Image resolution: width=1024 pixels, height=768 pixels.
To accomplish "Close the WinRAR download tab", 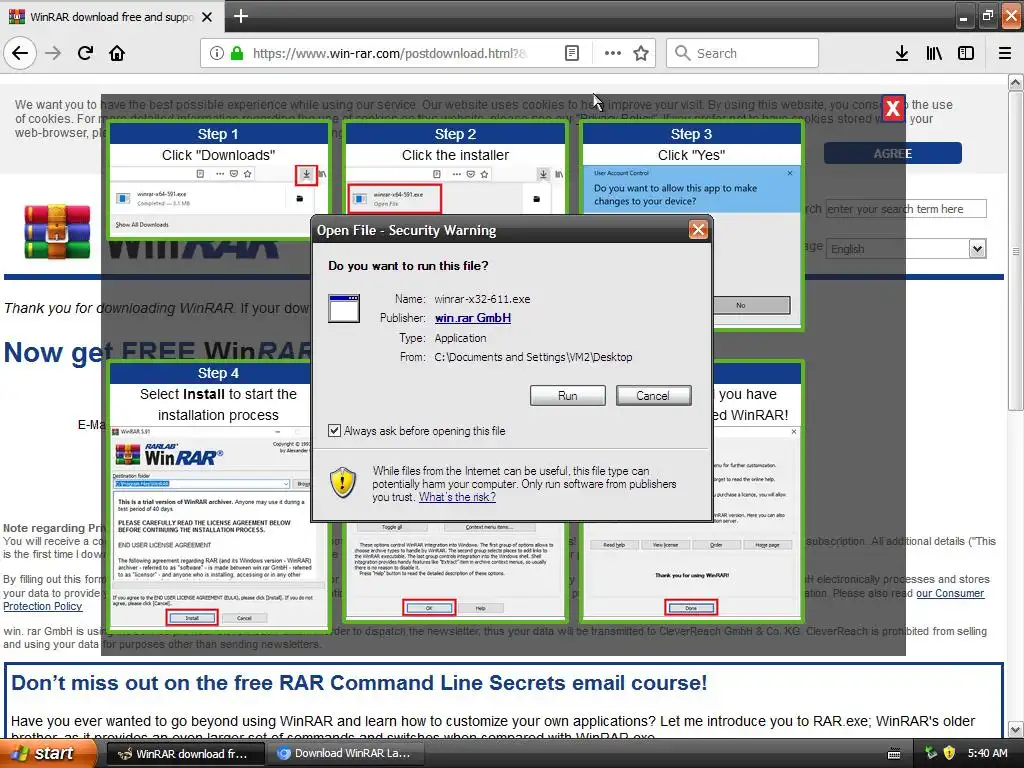I will point(207,17).
